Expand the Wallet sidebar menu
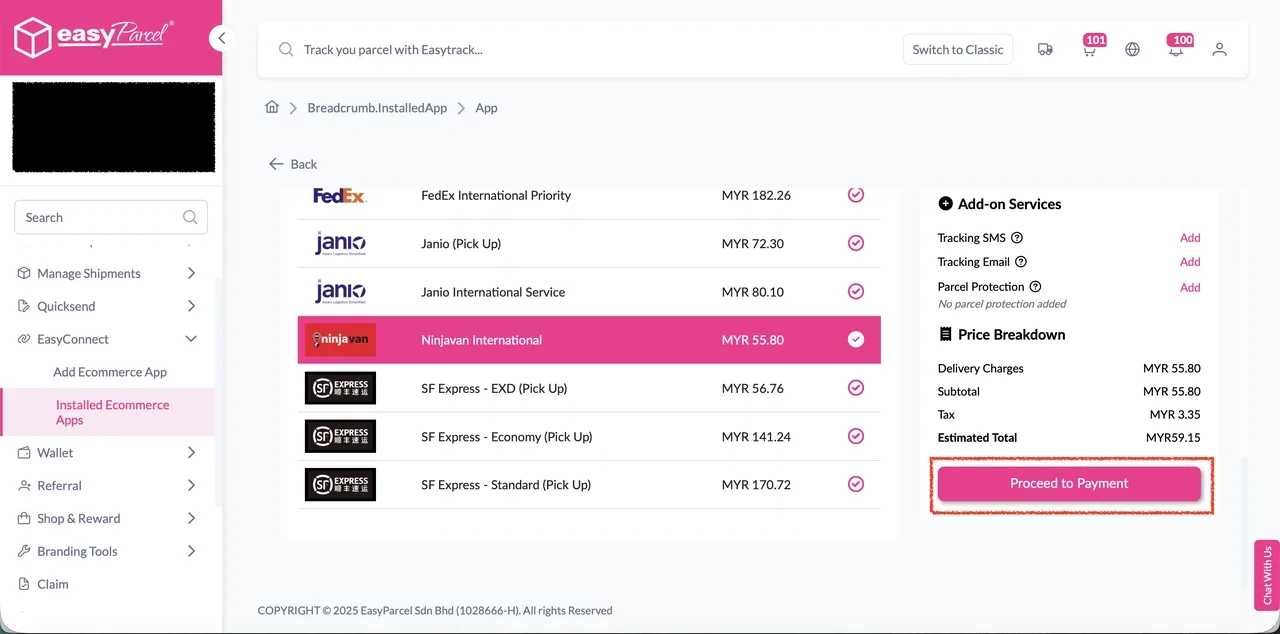1280x634 pixels. click(55, 452)
